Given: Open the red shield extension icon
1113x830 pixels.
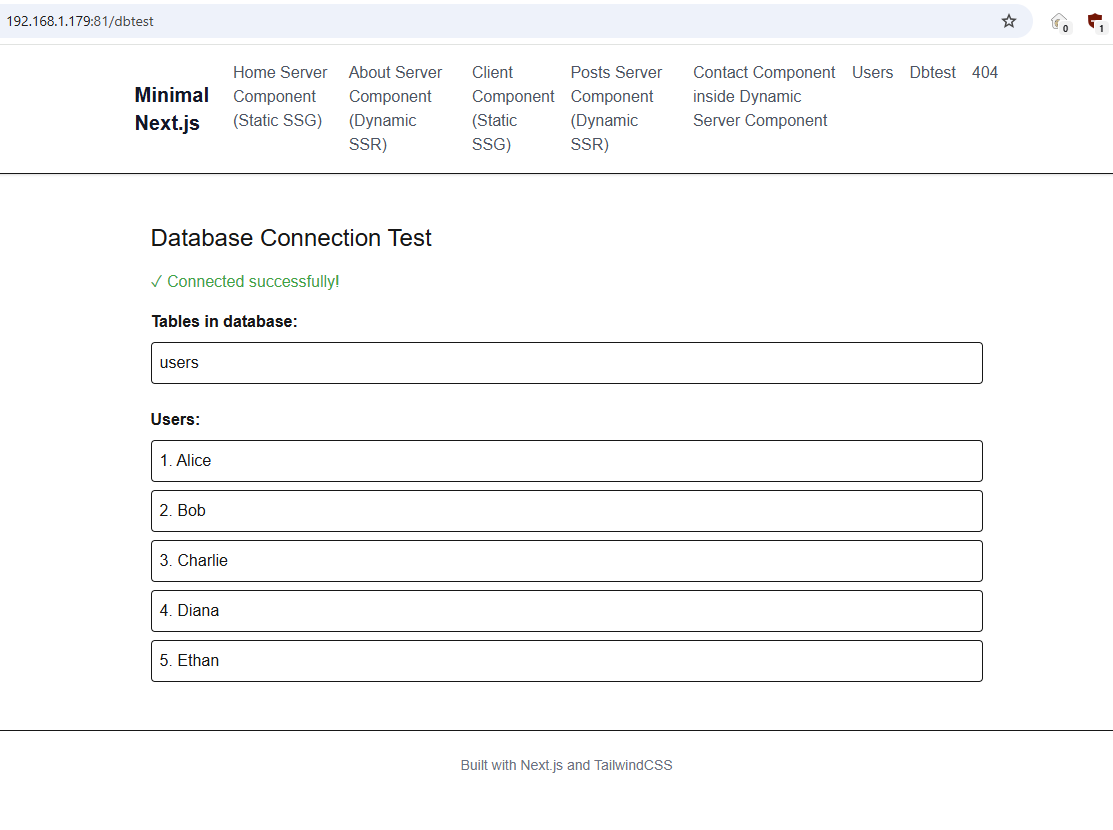Looking at the screenshot, I should tap(1095, 21).
